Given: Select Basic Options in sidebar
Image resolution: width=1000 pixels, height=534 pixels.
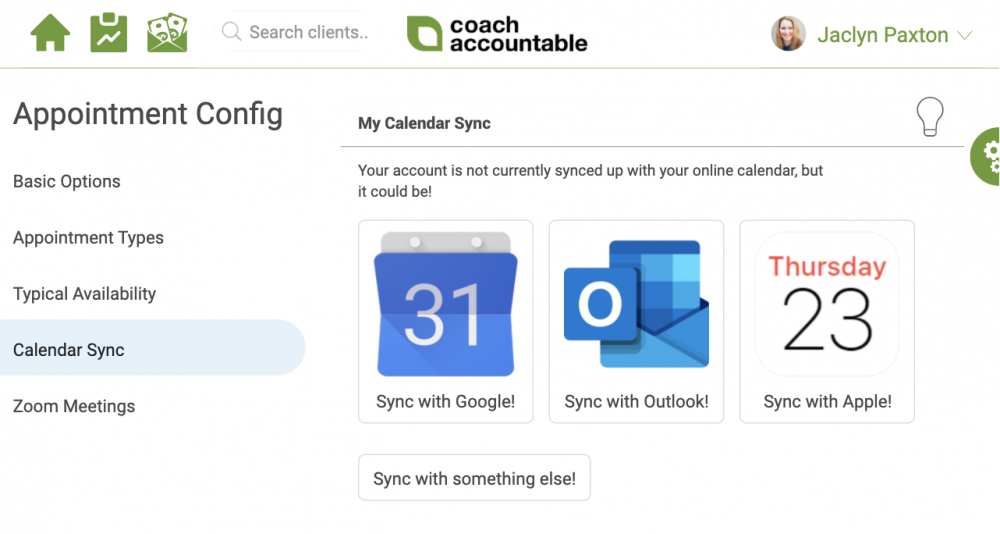Looking at the screenshot, I should 67,181.
